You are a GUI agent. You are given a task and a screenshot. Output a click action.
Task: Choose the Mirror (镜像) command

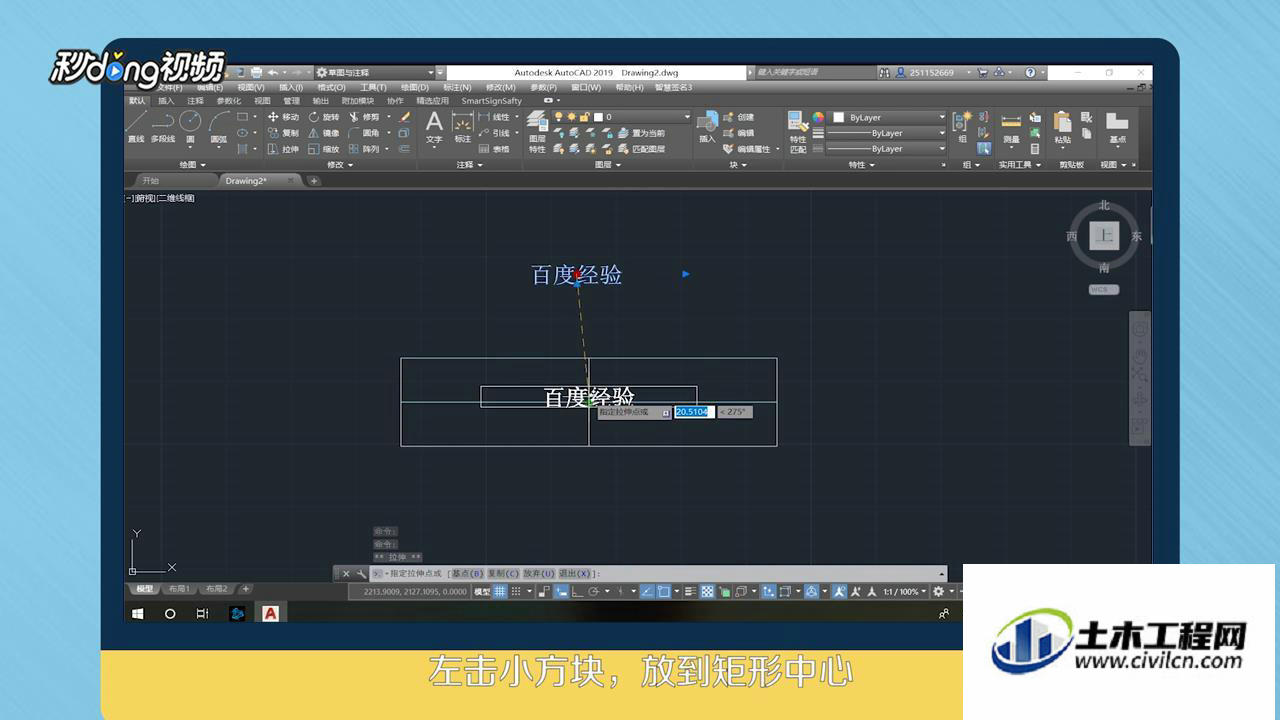pos(324,133)
